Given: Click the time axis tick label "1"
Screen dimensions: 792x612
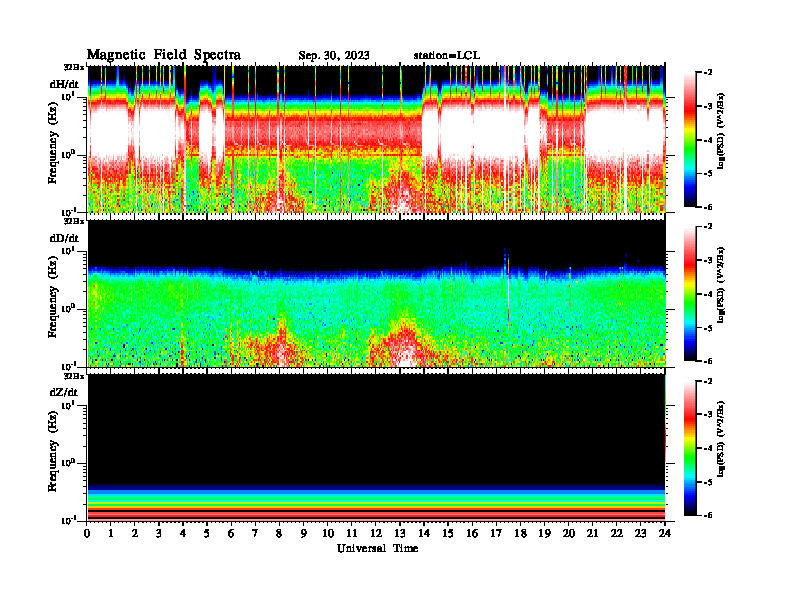Looking at the screenshot, I should (111, 533).
